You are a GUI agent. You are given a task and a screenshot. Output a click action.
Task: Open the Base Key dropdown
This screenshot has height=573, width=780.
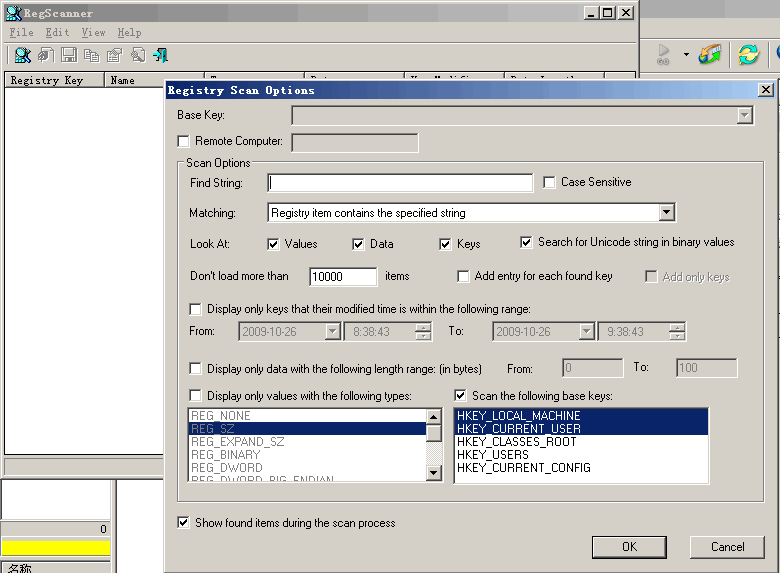coord(744,115)
